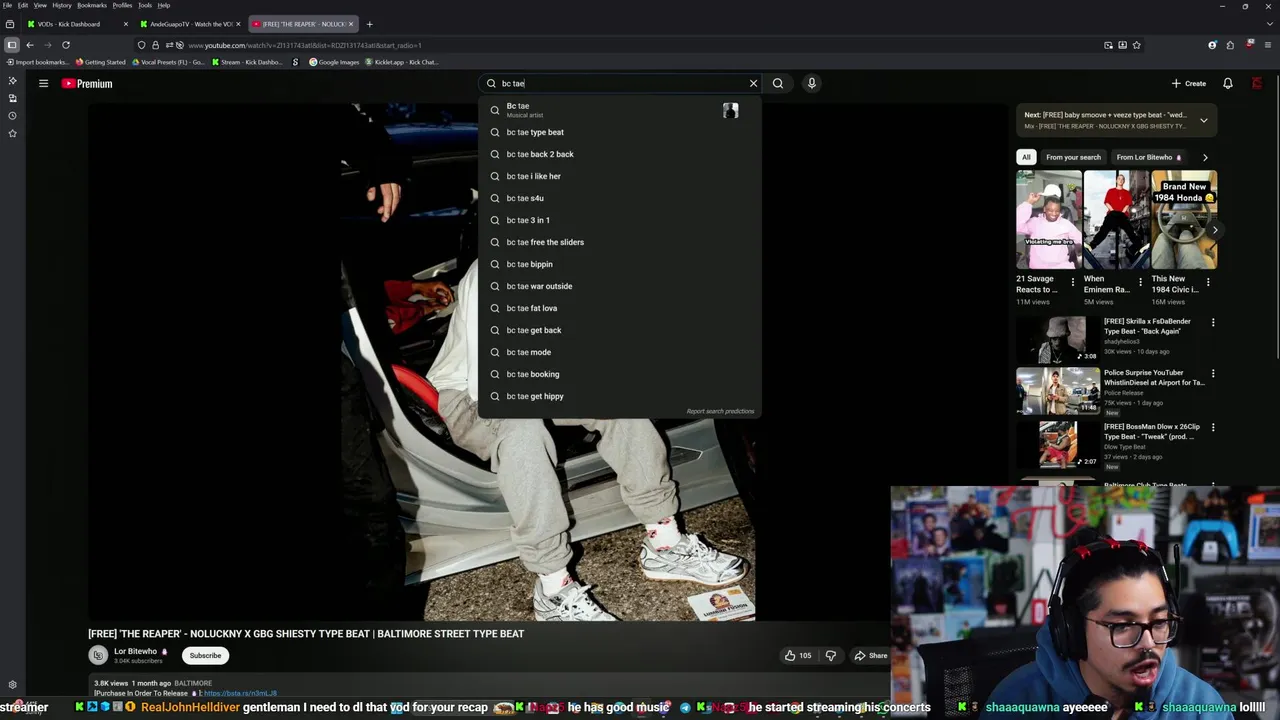Start voice search with microphone icon
This screenshot has height=720, width=1280.
tap(812, 83)
